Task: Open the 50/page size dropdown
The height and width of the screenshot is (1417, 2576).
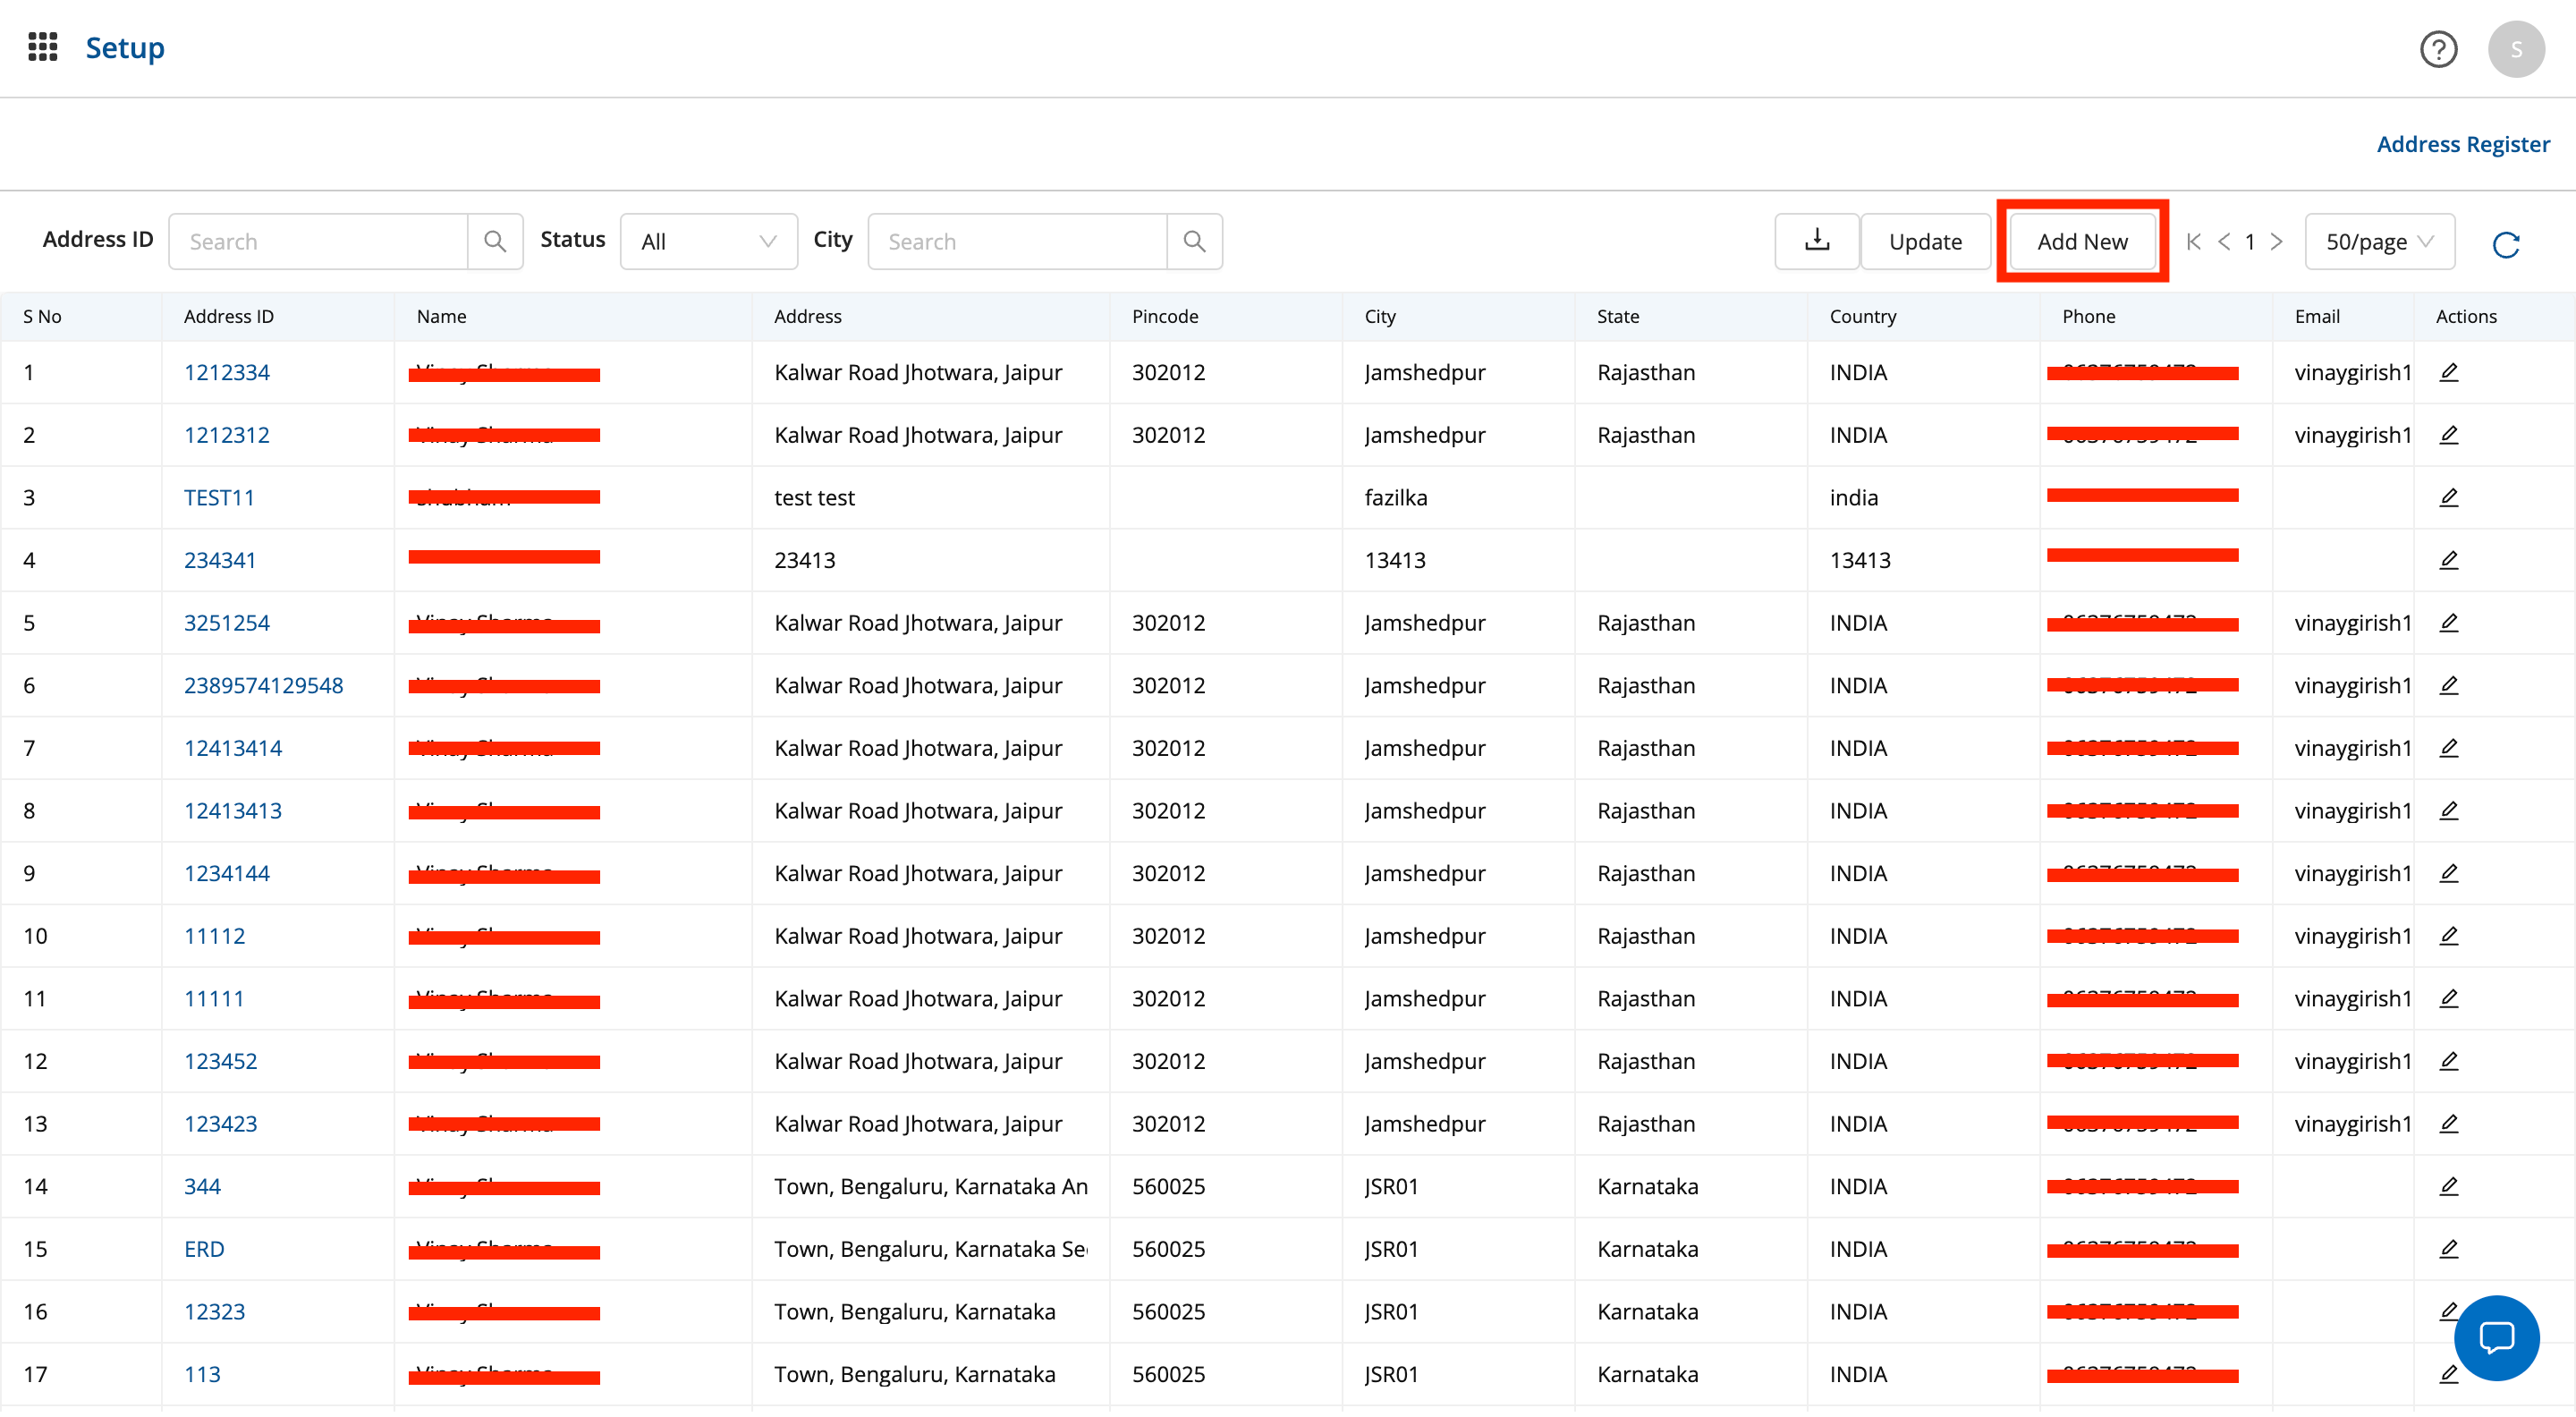Action: pos(2378,241)
